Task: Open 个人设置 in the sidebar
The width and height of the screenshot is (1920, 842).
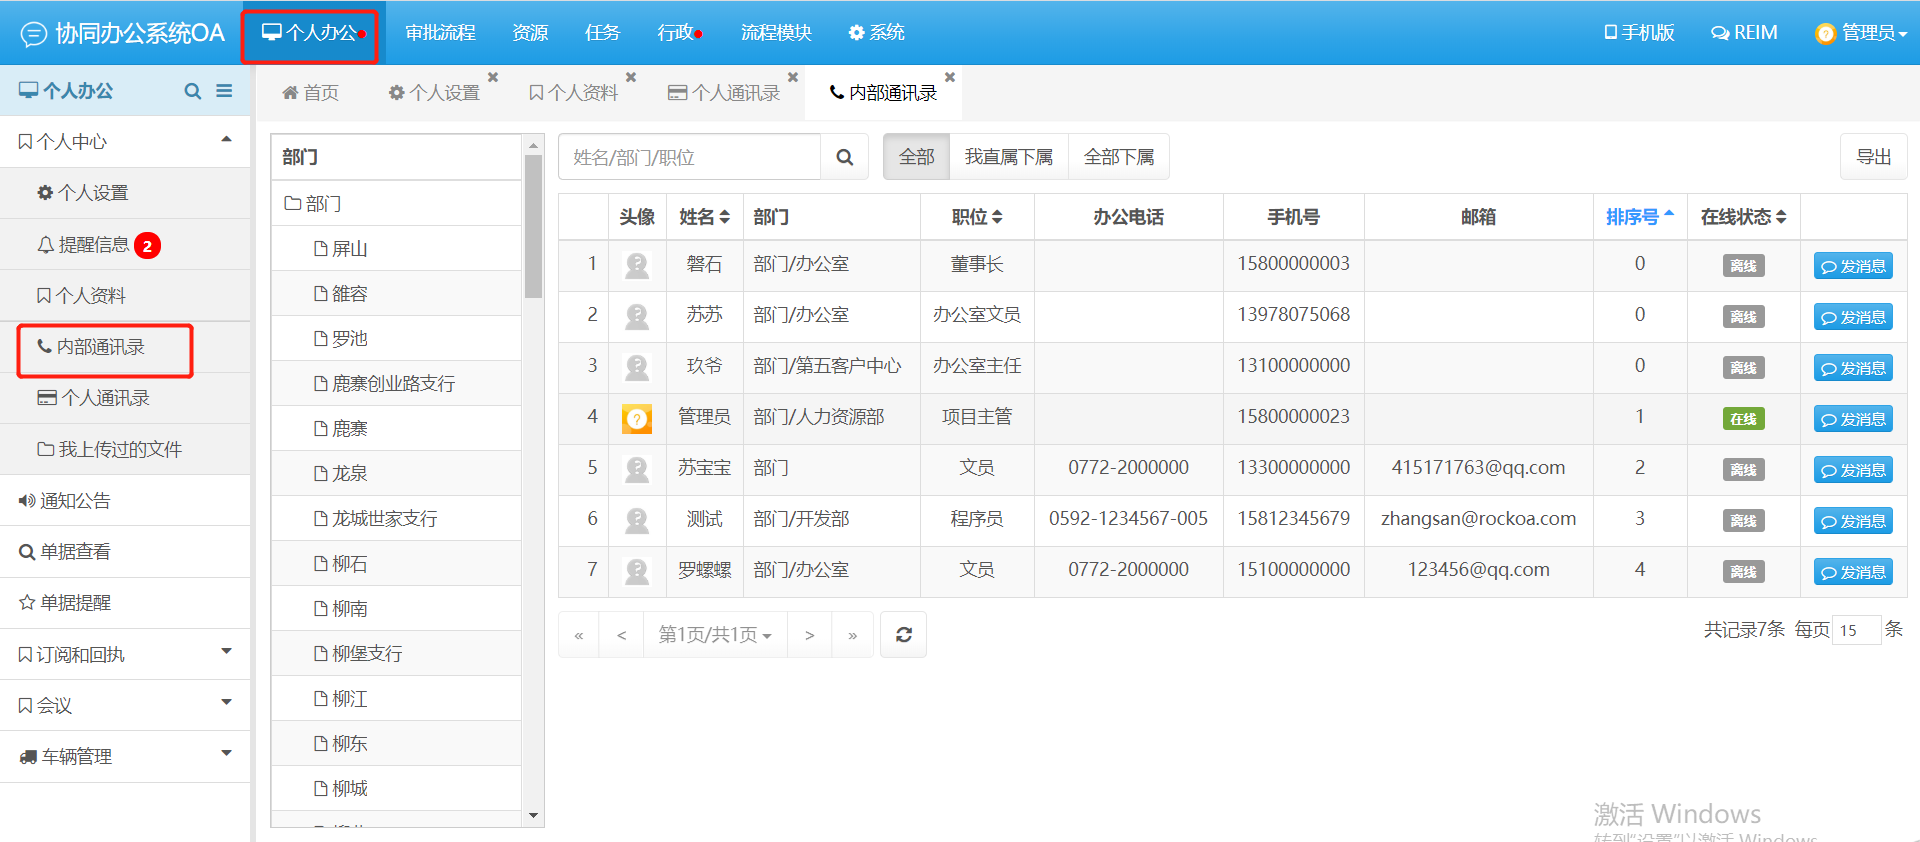Action: [x=125, y=193]
